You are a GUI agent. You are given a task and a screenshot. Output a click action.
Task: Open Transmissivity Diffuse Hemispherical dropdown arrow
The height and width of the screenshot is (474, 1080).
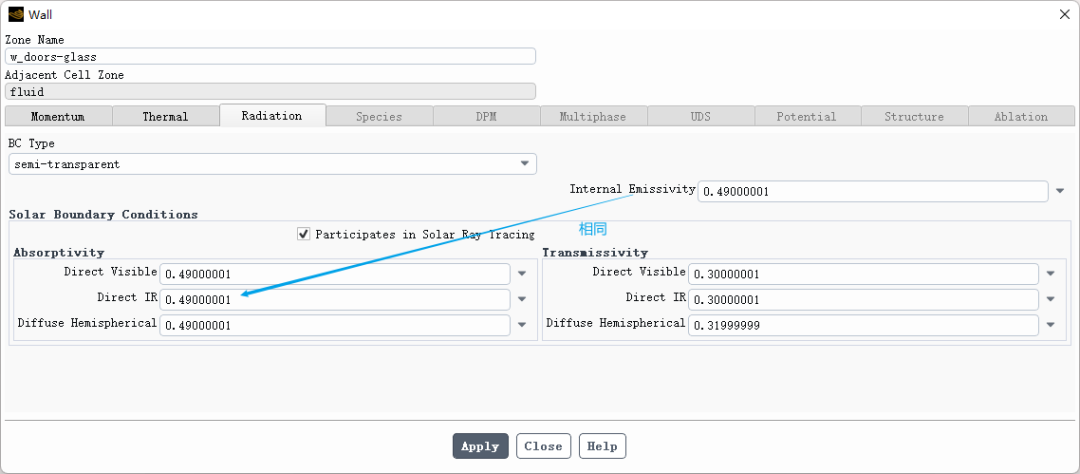(1050, 324)
